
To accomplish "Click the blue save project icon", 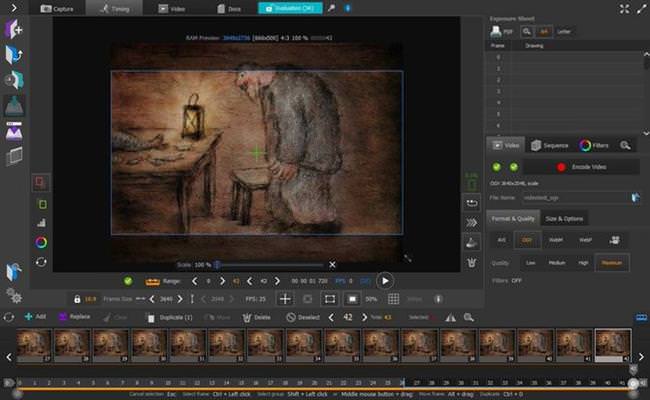I will (x=14, y=272).
